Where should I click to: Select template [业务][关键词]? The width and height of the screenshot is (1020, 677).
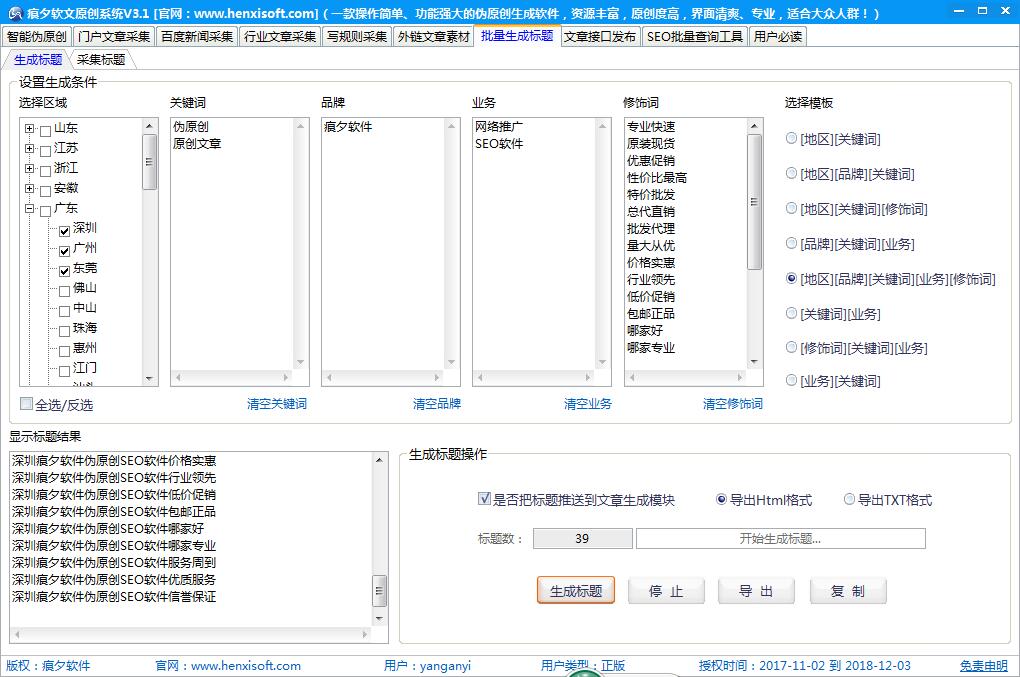[x=791, y=380]
